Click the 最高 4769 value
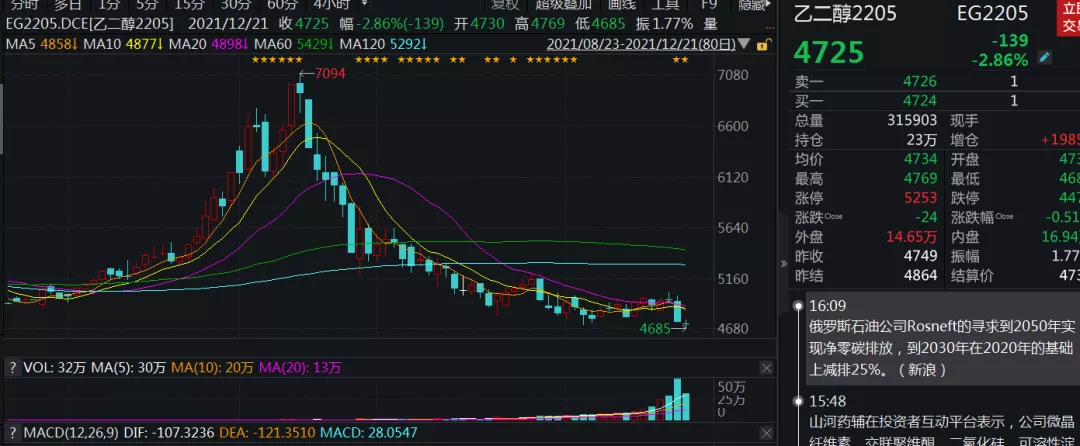Image resolution: width=1080 pixels, height=446 pixels. click(920, 179)
